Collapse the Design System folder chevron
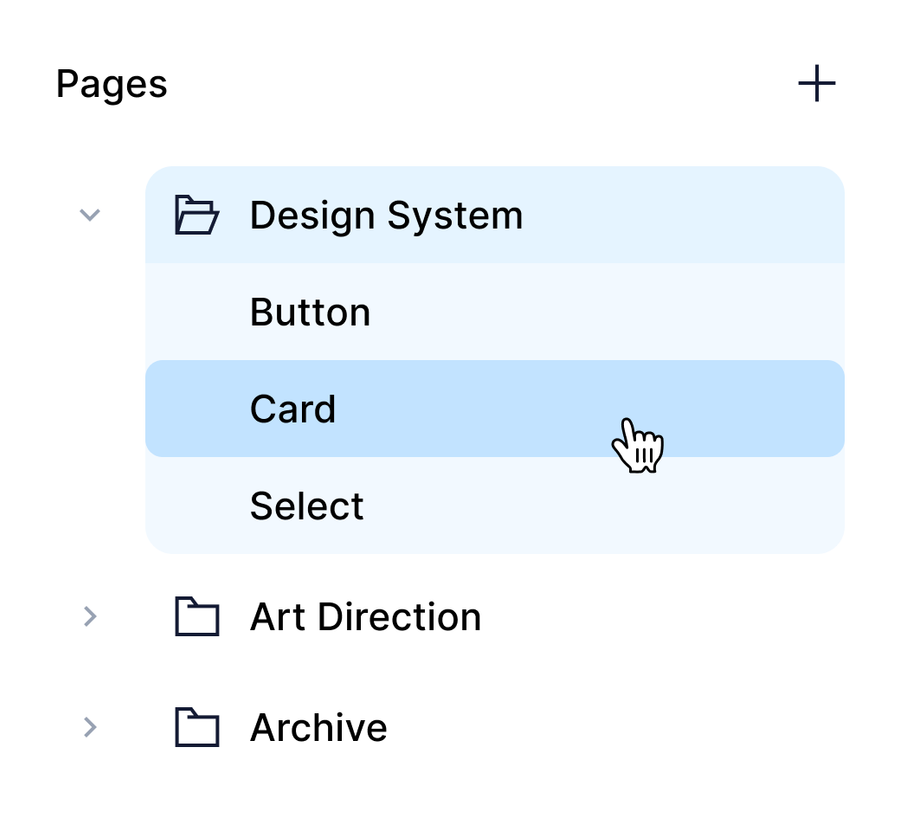900x831 pixels. point(90,215)
